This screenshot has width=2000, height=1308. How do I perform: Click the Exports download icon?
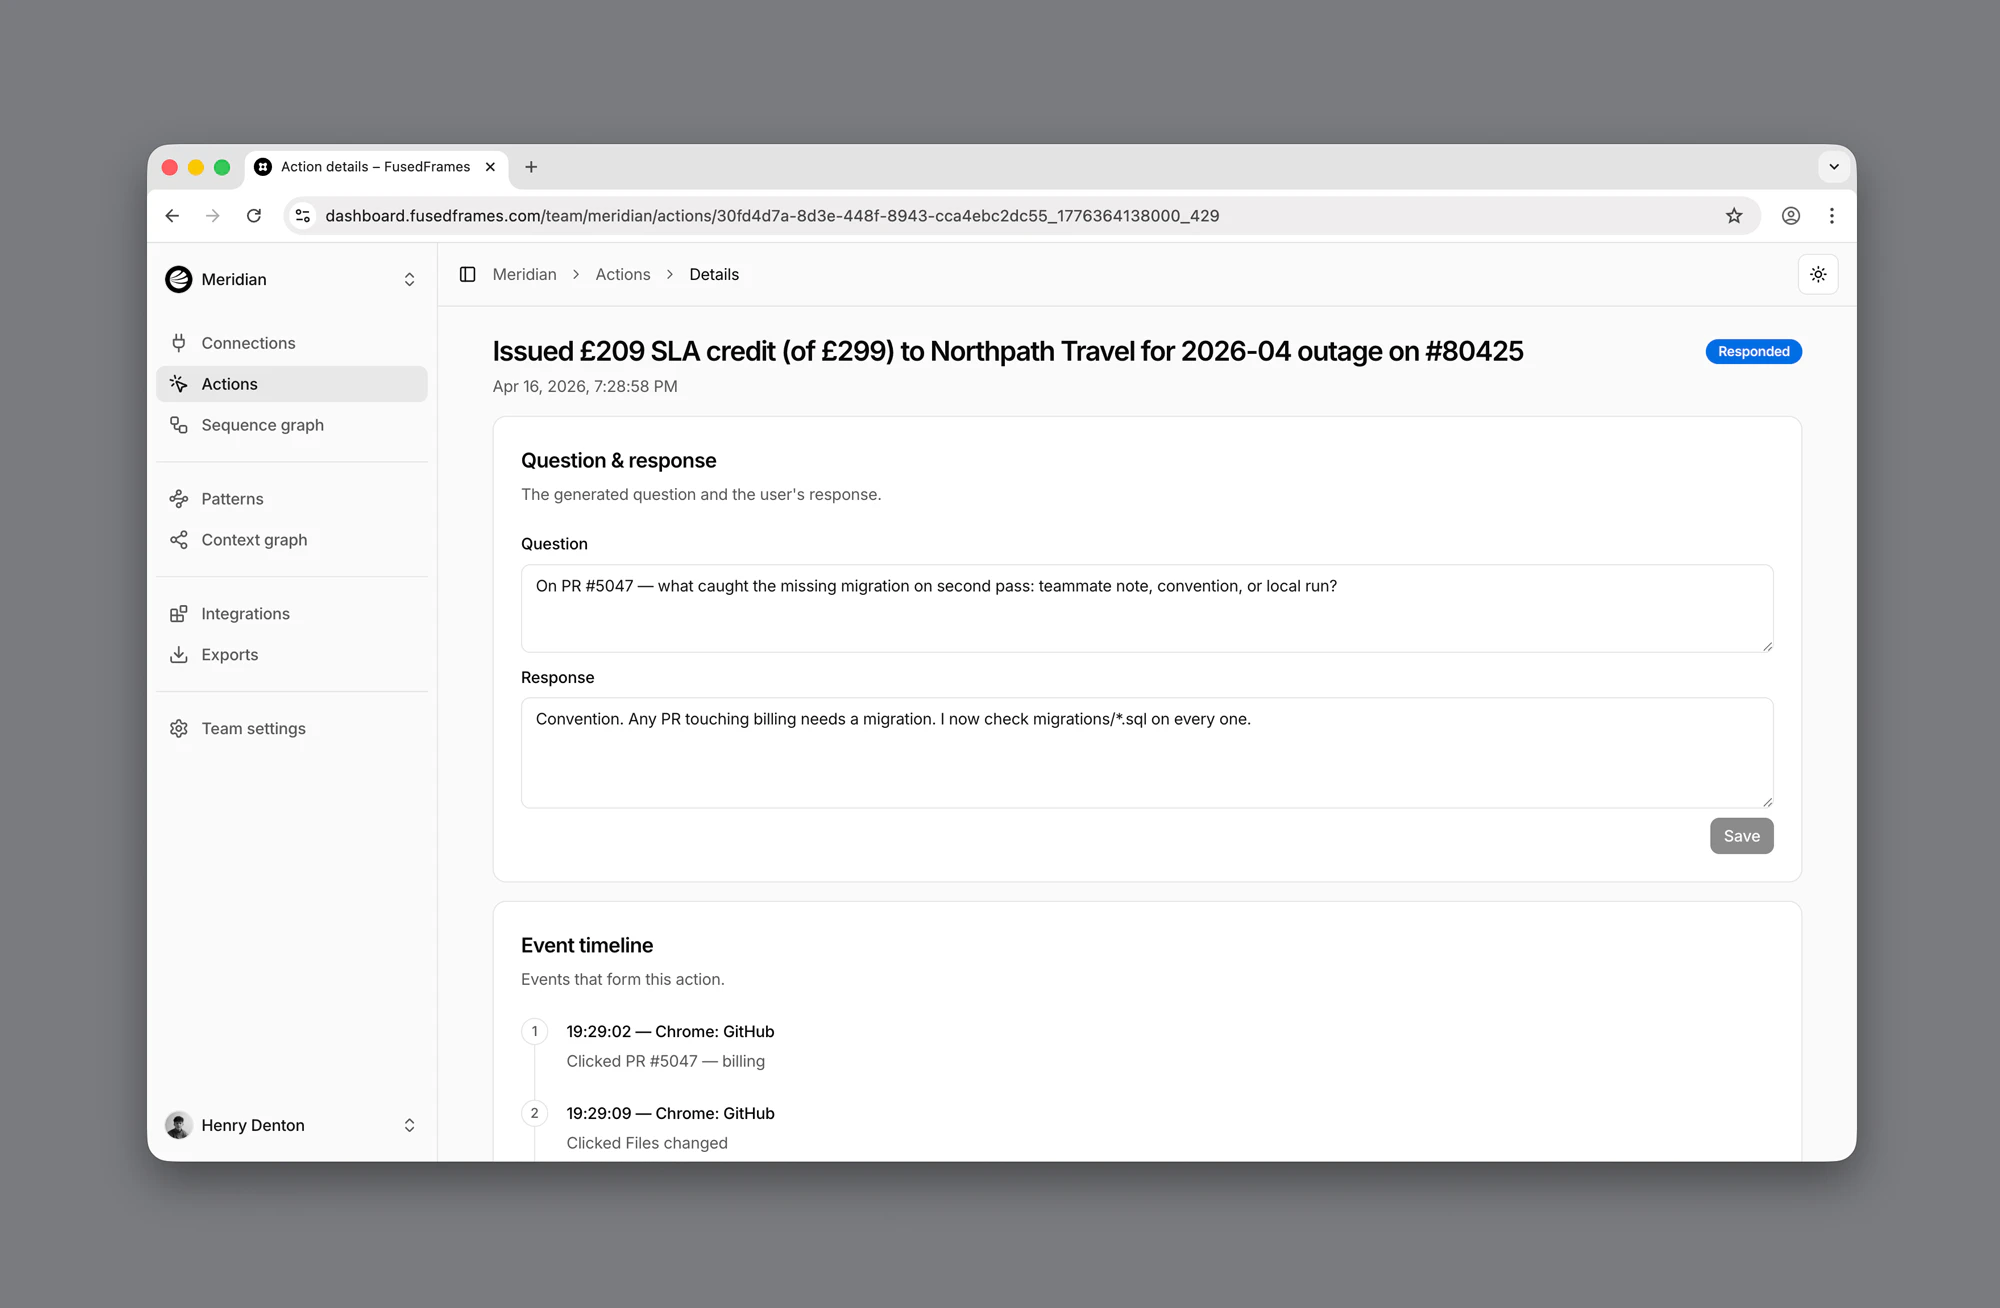coord(179,655)
